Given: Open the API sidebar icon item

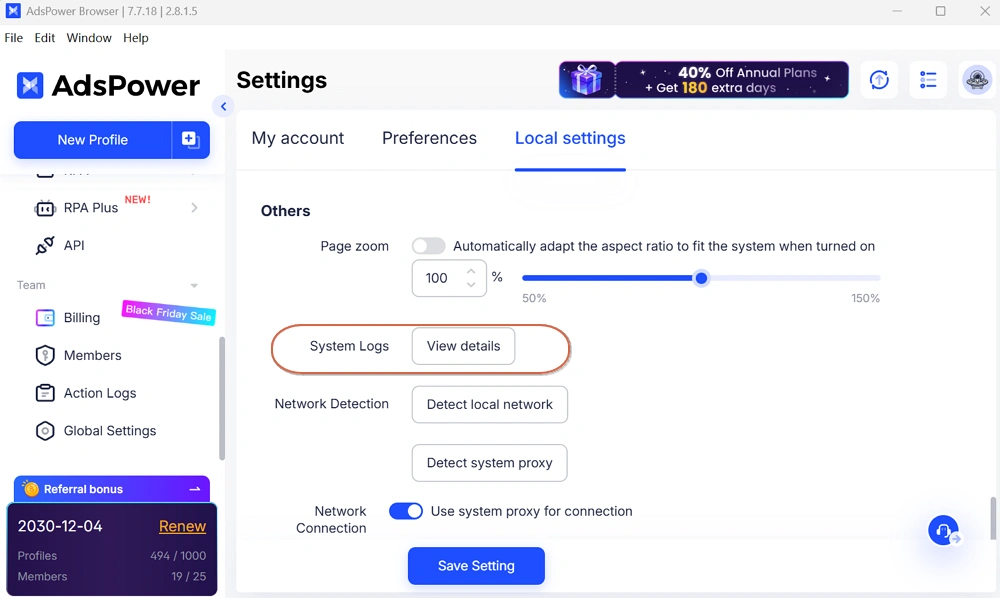Looking at the screenshot, I should [x=45, y=245].
